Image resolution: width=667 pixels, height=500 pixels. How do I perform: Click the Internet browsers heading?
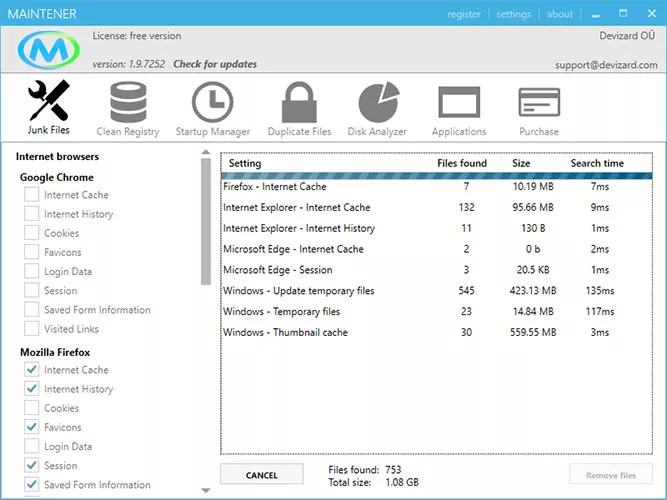(57, 157)
